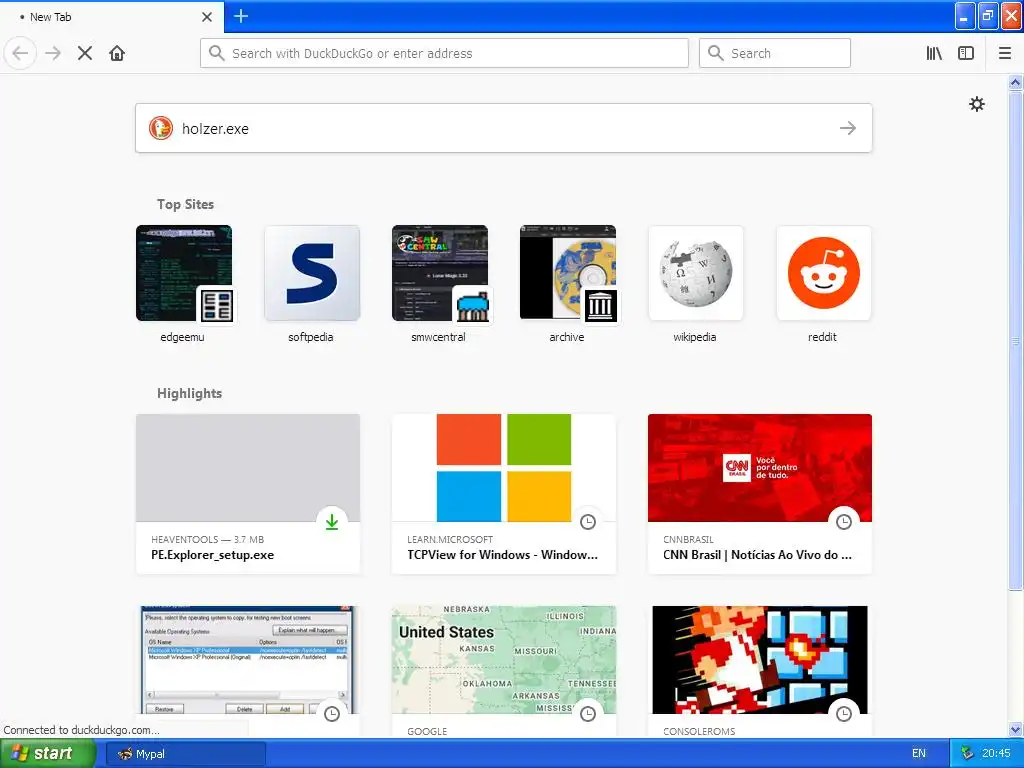Show the sidebars panel
This screenshot has height=768, width=1024.
966,53
